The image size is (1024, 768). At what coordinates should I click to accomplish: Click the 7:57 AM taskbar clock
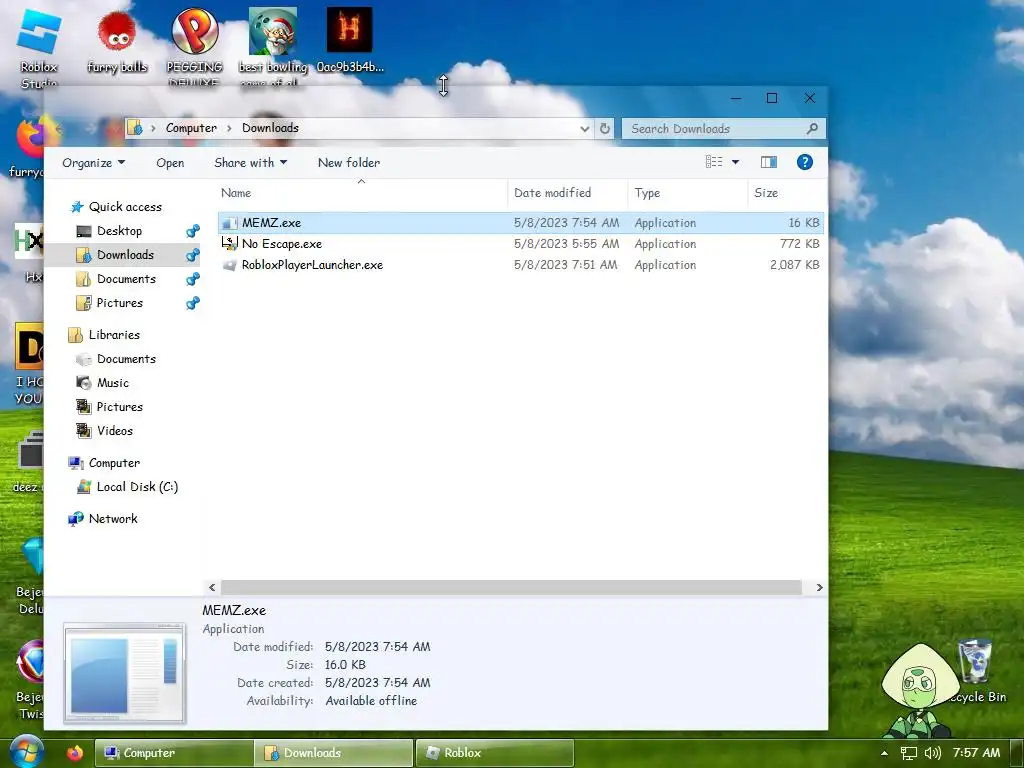[976, 753]
